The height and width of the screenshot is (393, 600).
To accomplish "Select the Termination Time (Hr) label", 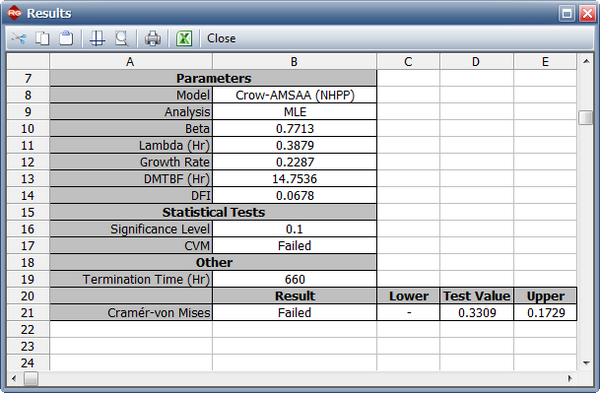I will point(131,279).
